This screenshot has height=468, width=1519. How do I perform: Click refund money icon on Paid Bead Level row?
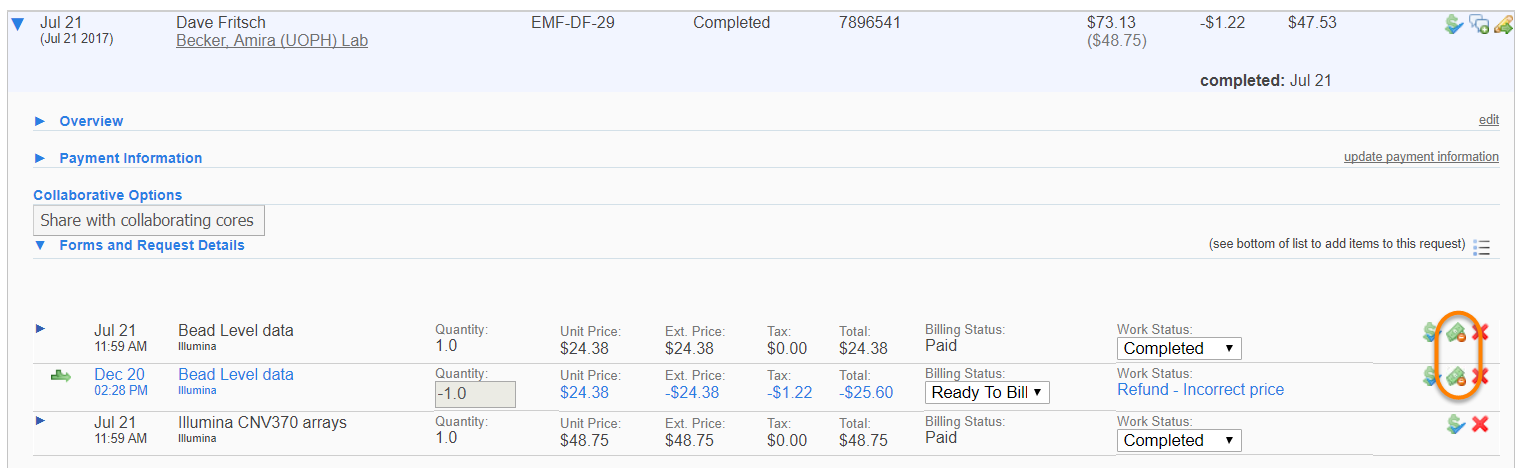pos(1457,331)
